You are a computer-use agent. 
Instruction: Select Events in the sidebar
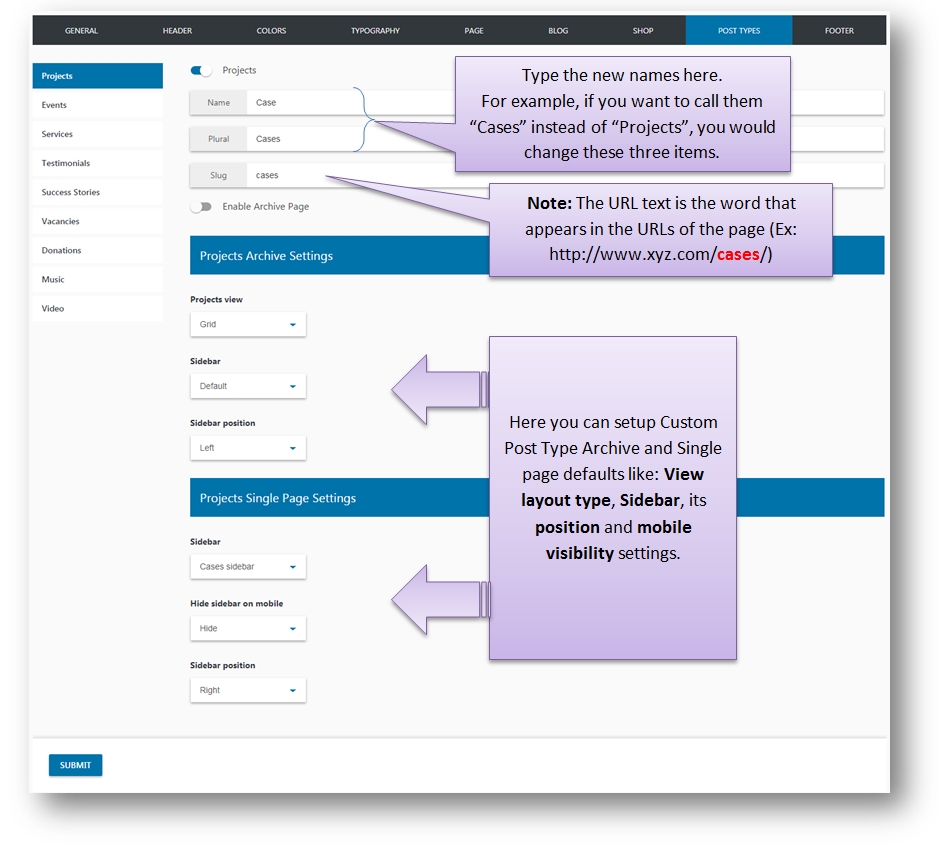tap(97, 105)
